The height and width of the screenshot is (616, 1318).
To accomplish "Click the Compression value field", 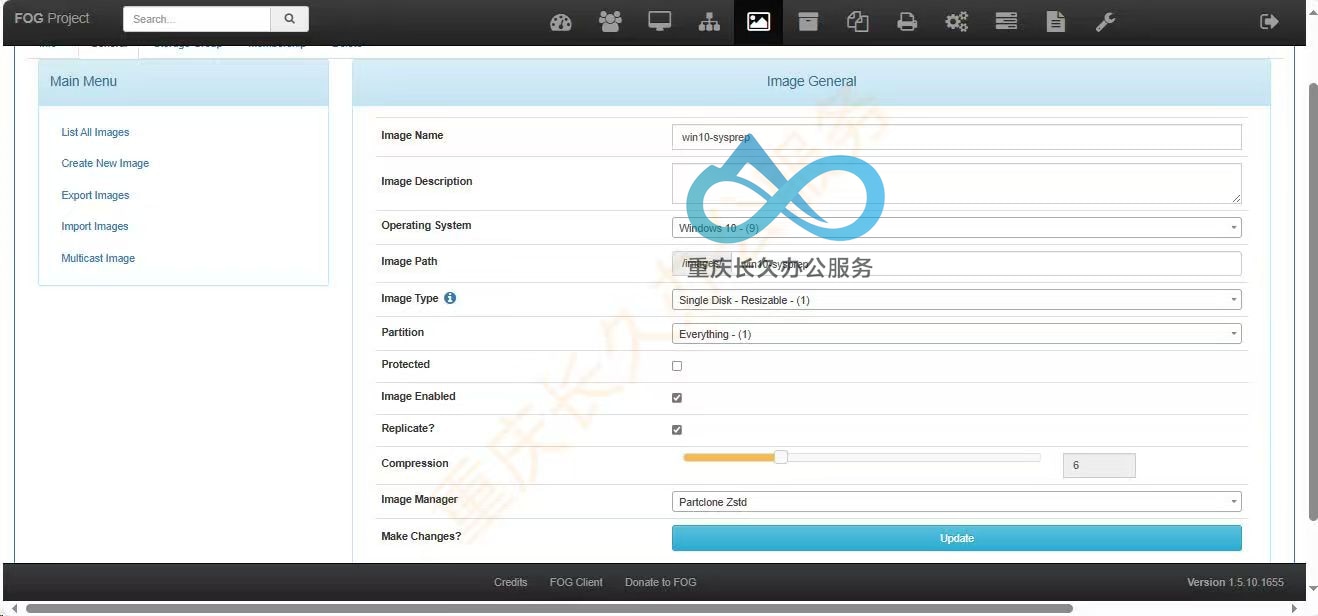I will (x=1099, y=465).
